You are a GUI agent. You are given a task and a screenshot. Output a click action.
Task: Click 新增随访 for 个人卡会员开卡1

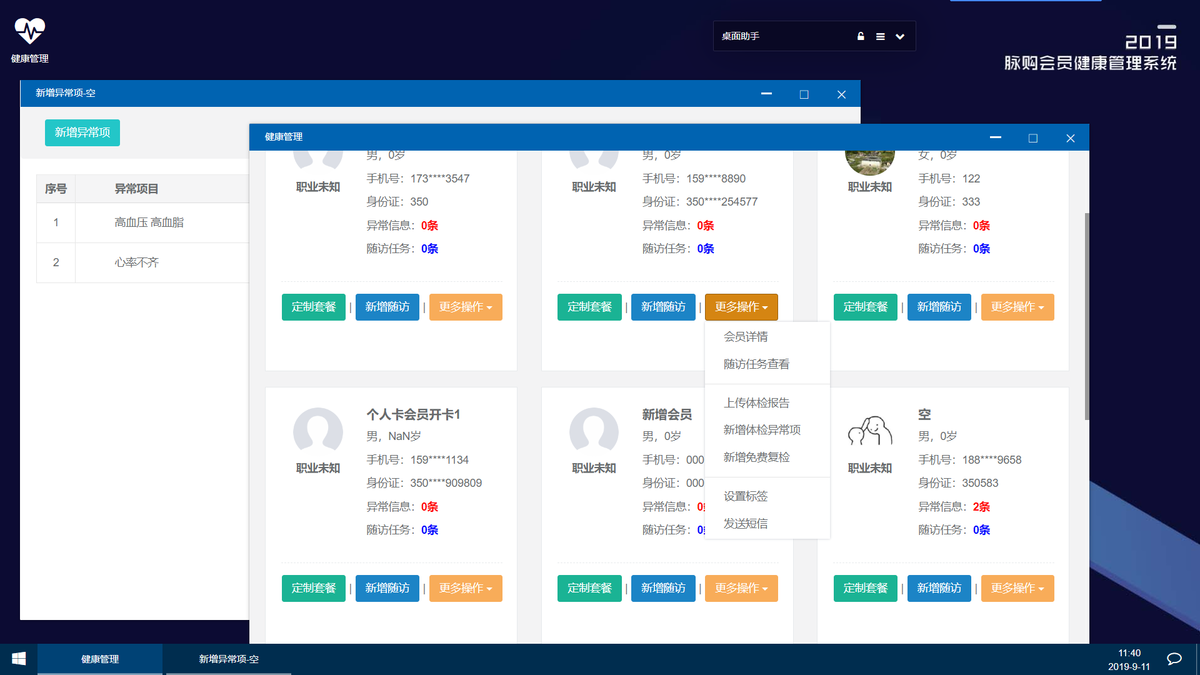(x=388, y=588)
